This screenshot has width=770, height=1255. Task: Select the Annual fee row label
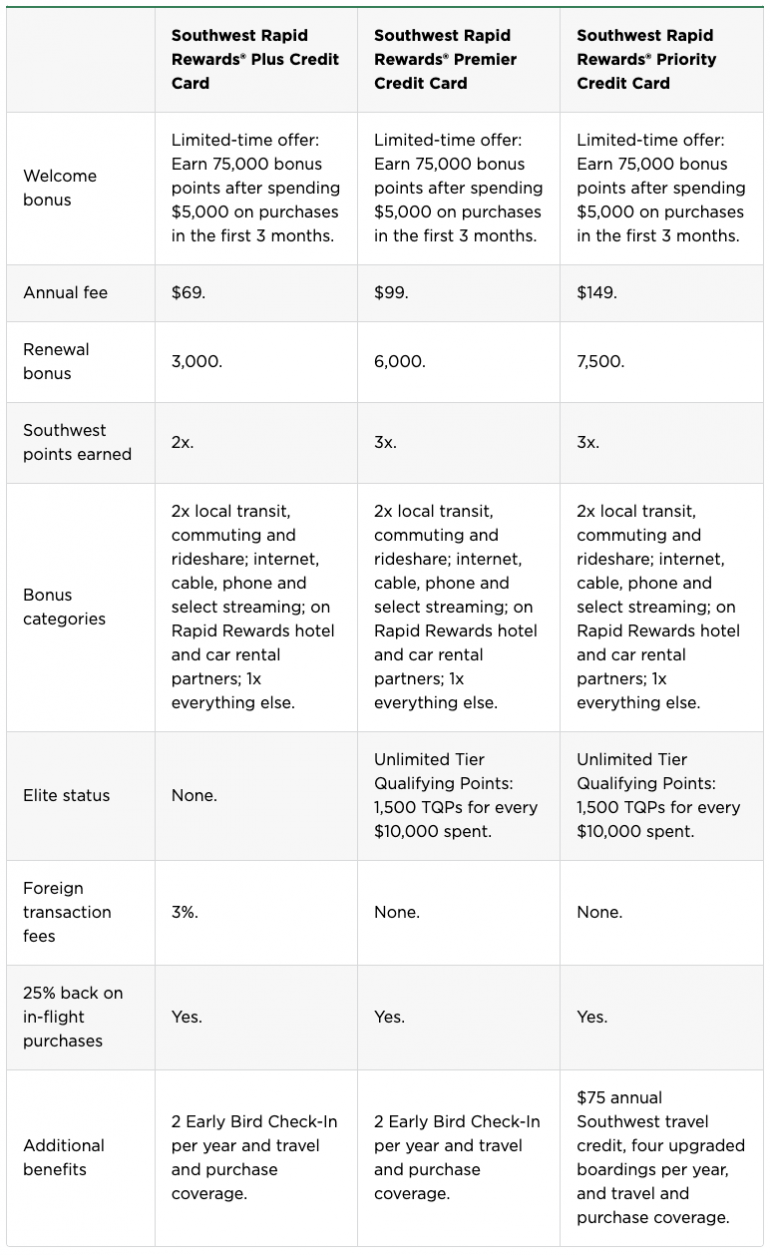pyautogui.click(x=65, y=293)
